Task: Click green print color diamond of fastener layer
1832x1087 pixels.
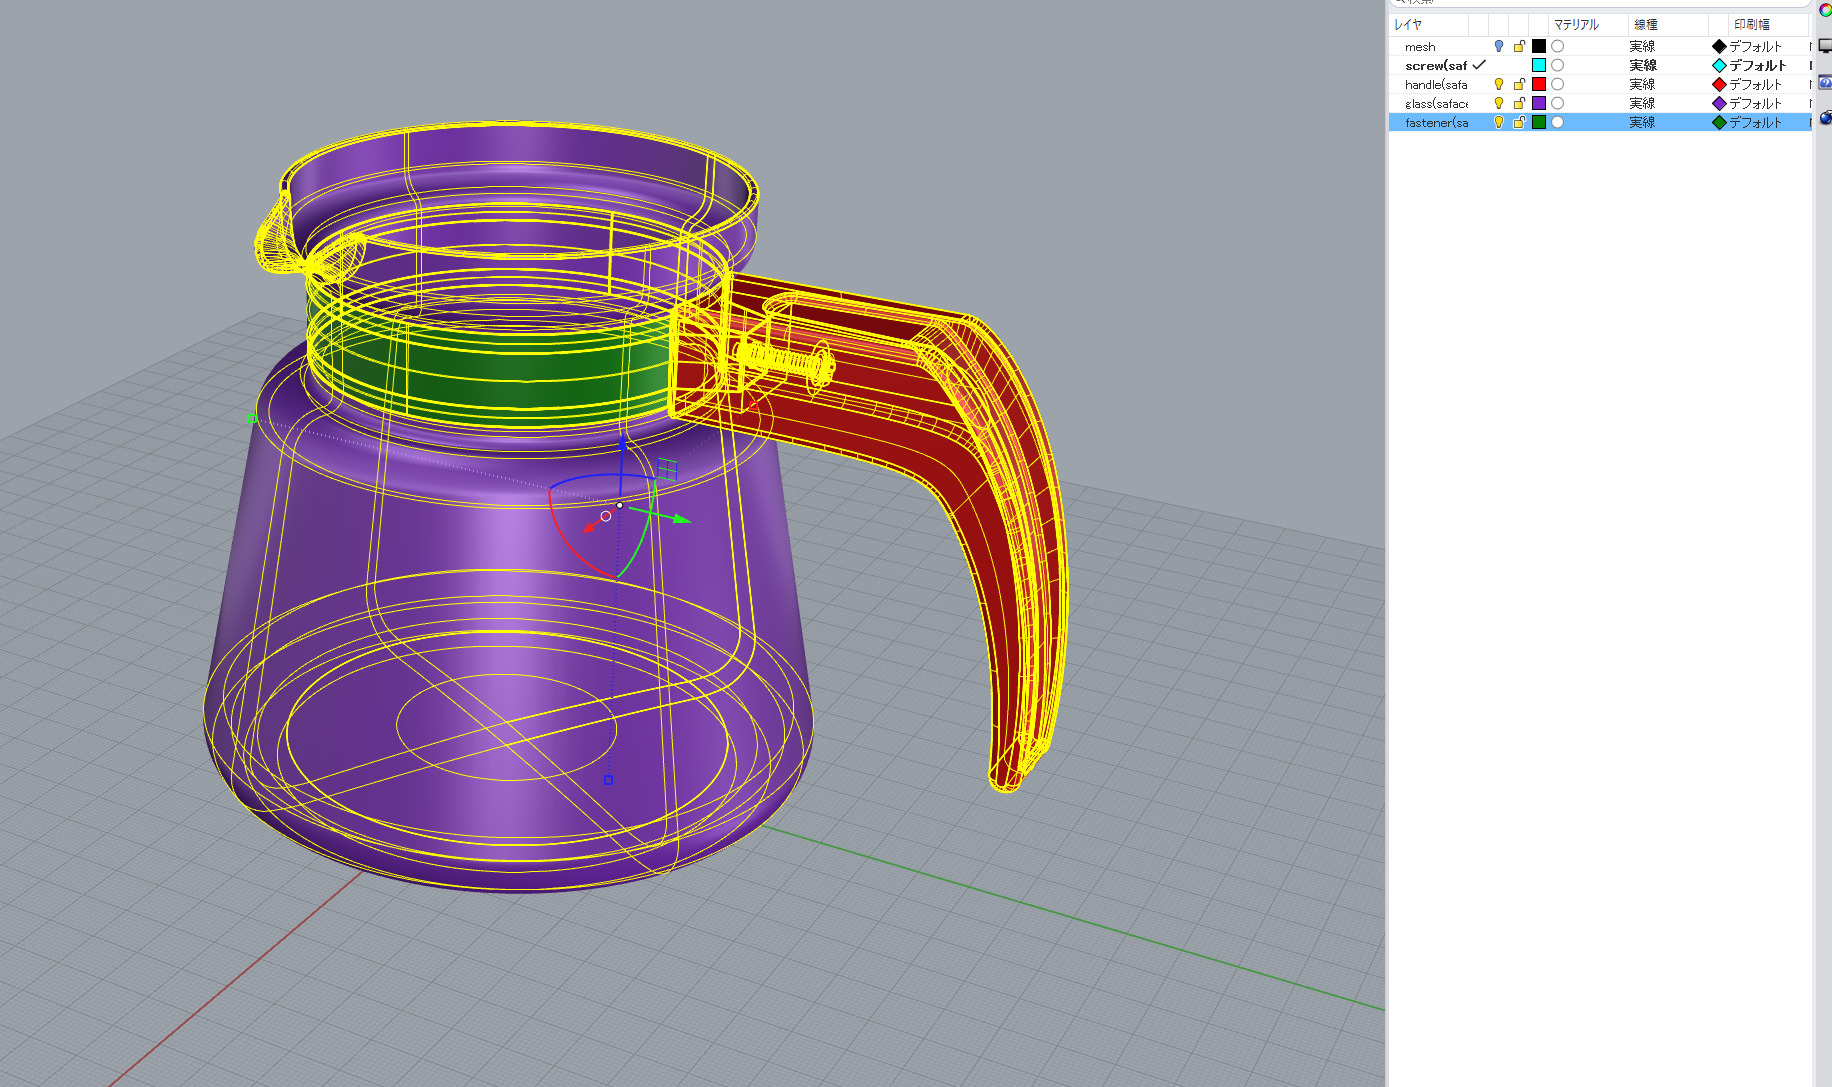Action: [1719, 122]
